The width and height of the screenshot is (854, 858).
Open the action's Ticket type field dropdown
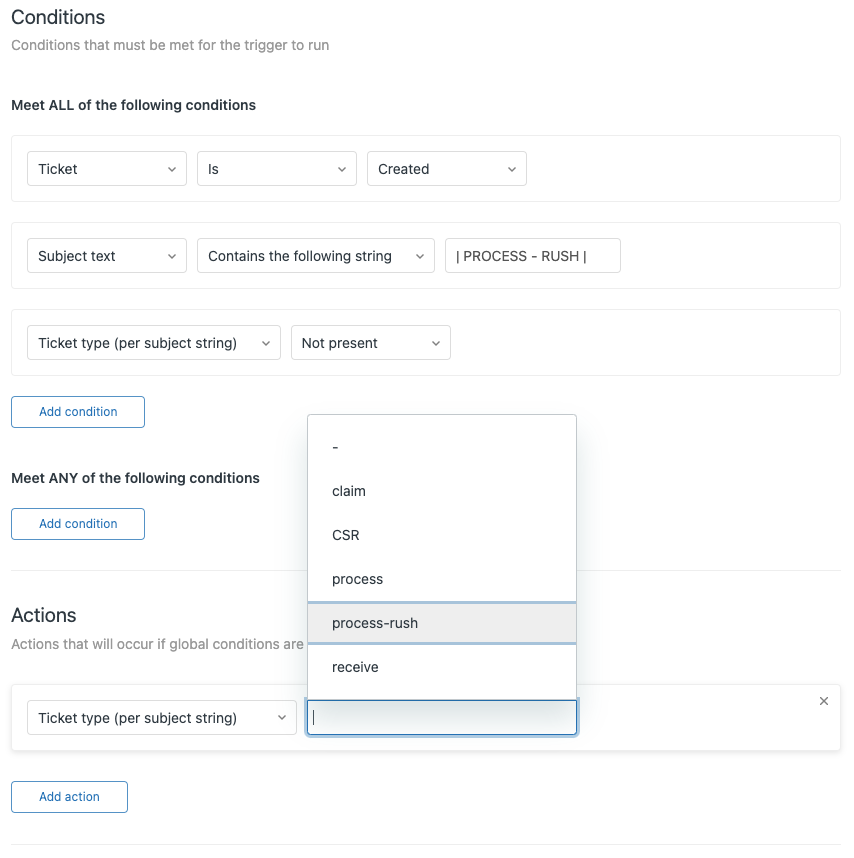pyautogui.click(x=161, y=718)
